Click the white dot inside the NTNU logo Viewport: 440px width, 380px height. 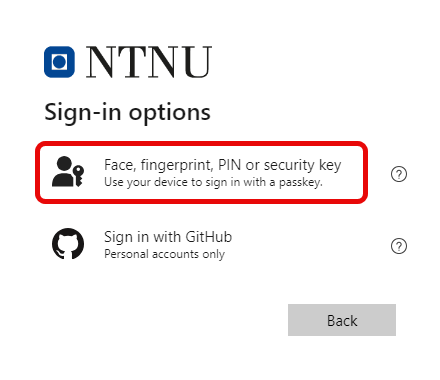(x=59, y=62)
